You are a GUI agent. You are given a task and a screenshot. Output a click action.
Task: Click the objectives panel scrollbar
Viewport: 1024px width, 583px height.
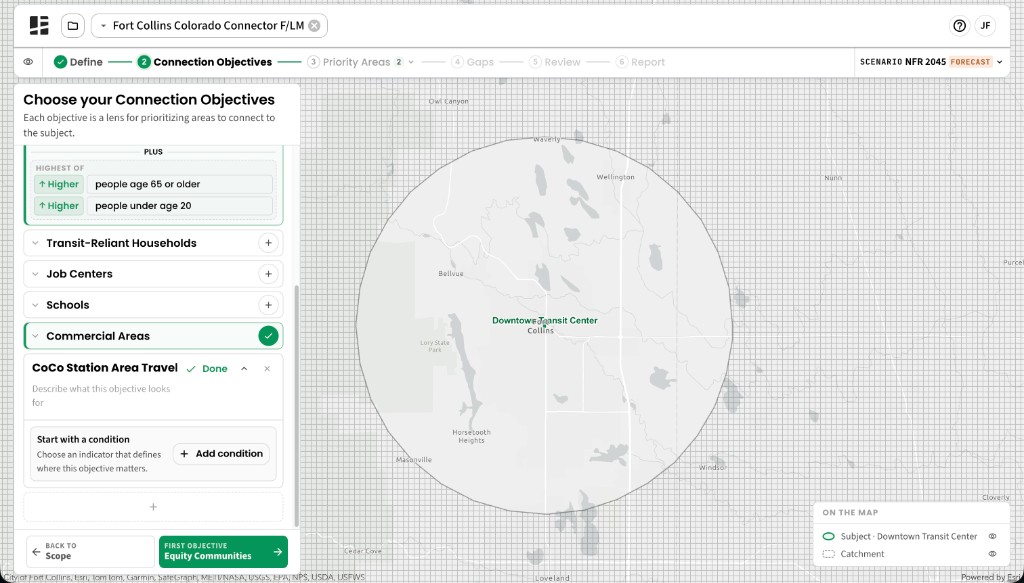pos(296,405)
